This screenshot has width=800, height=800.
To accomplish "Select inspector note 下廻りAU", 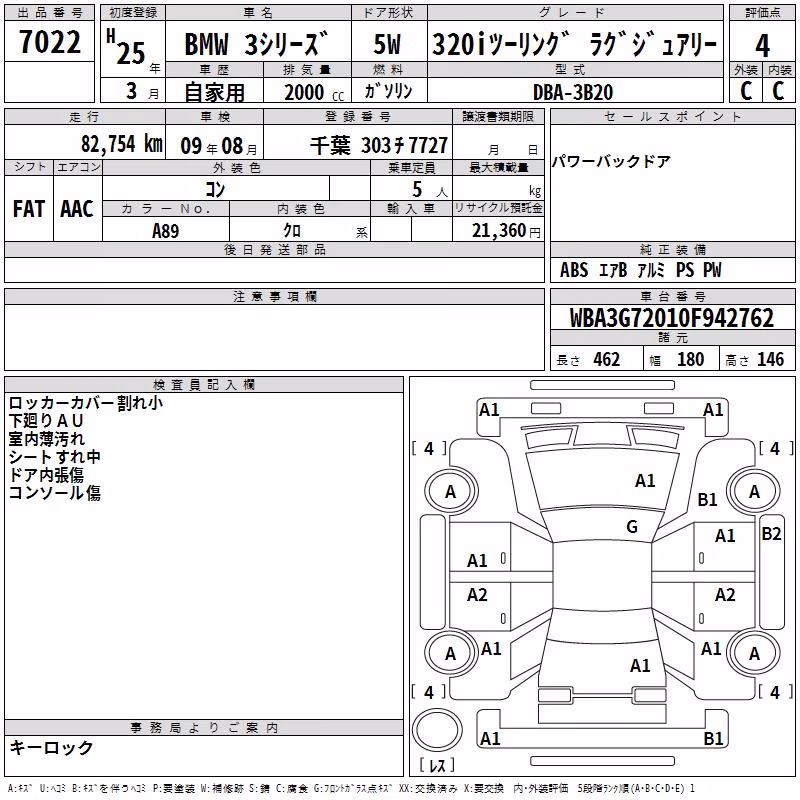I will tap(46, 421).
